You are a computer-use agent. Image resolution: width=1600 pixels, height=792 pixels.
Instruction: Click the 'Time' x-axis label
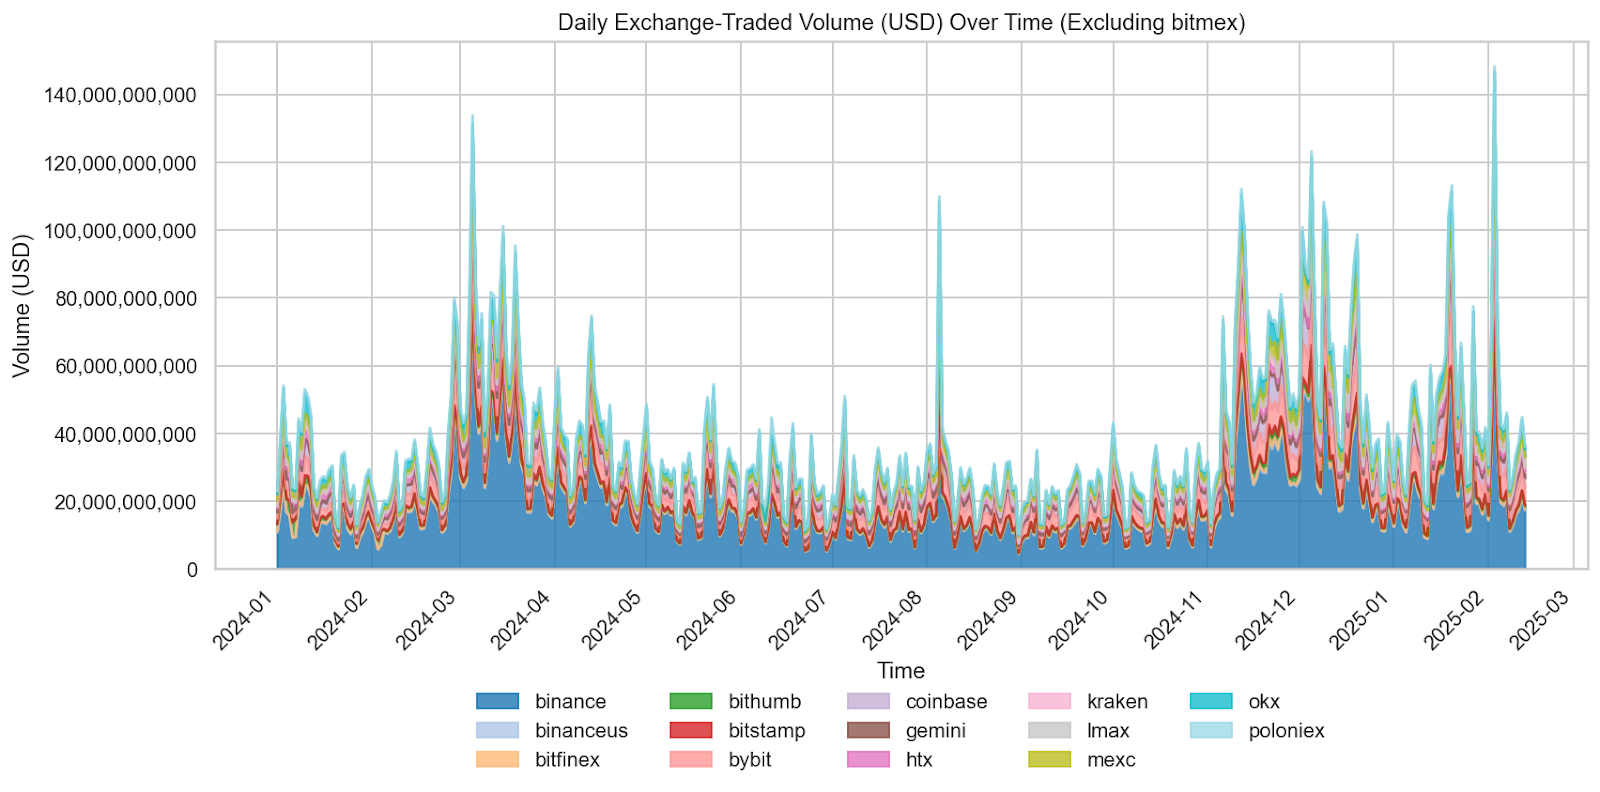coord(901,671)
